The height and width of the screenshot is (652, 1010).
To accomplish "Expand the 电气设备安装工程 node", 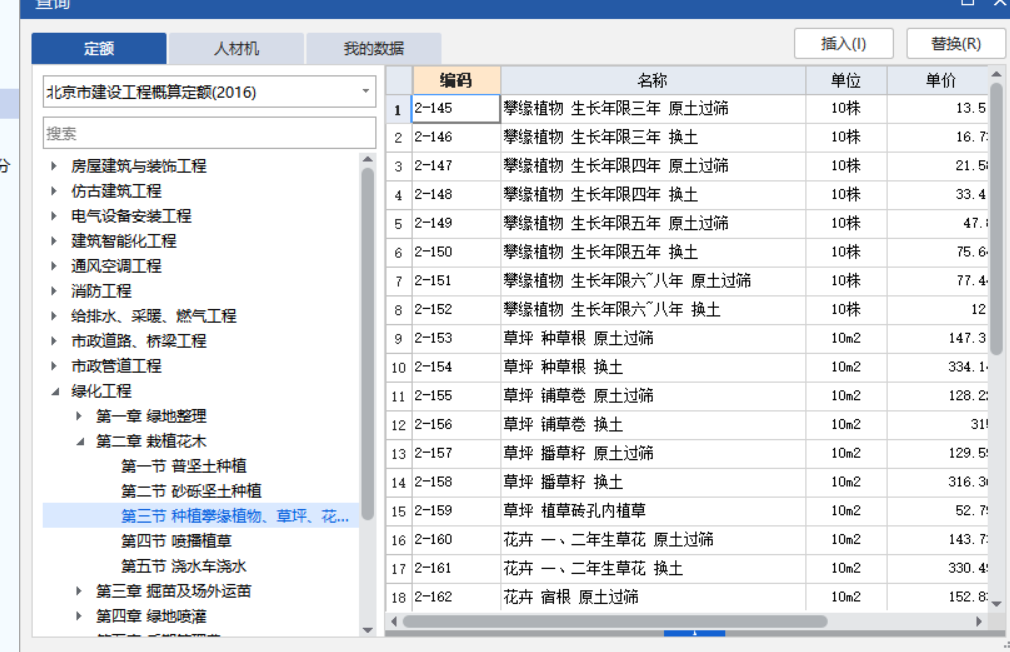I will [54, 216].
